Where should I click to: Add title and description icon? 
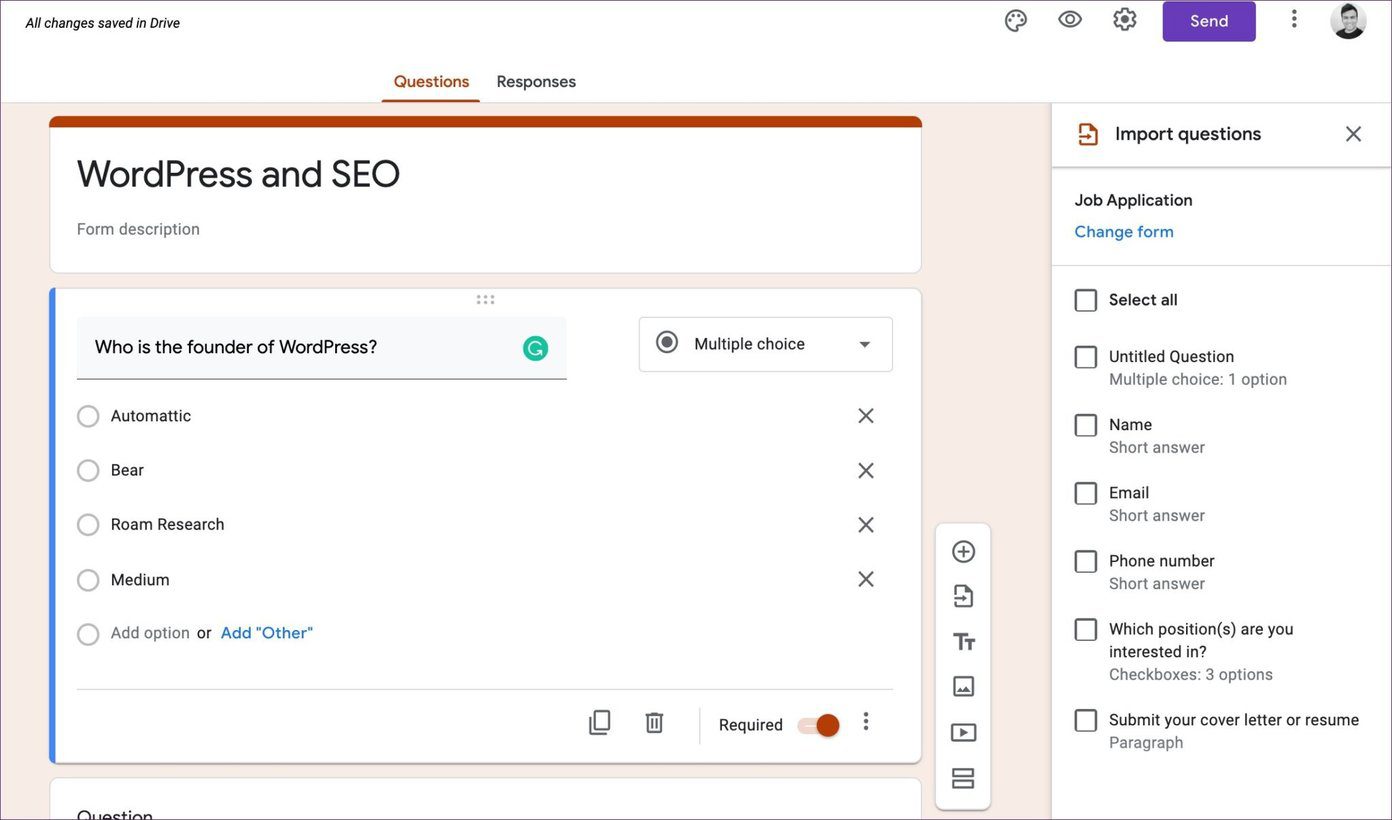coord(963,642)
